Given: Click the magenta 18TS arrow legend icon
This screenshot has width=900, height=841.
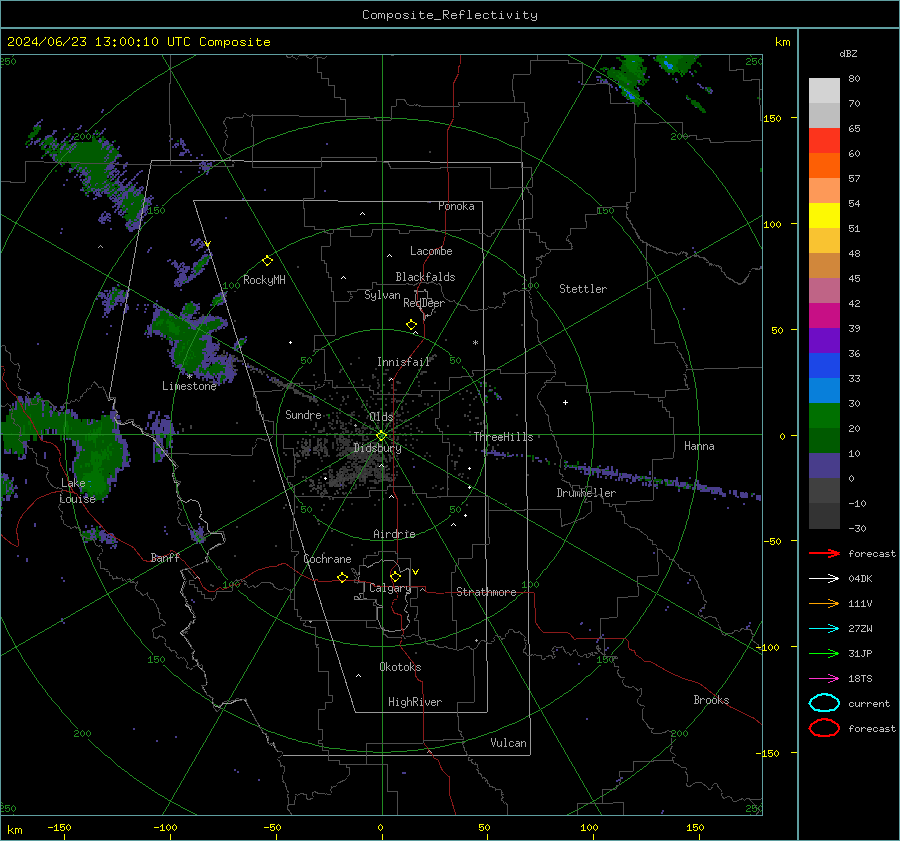Looking at the screenshot, I should (824, 679).
